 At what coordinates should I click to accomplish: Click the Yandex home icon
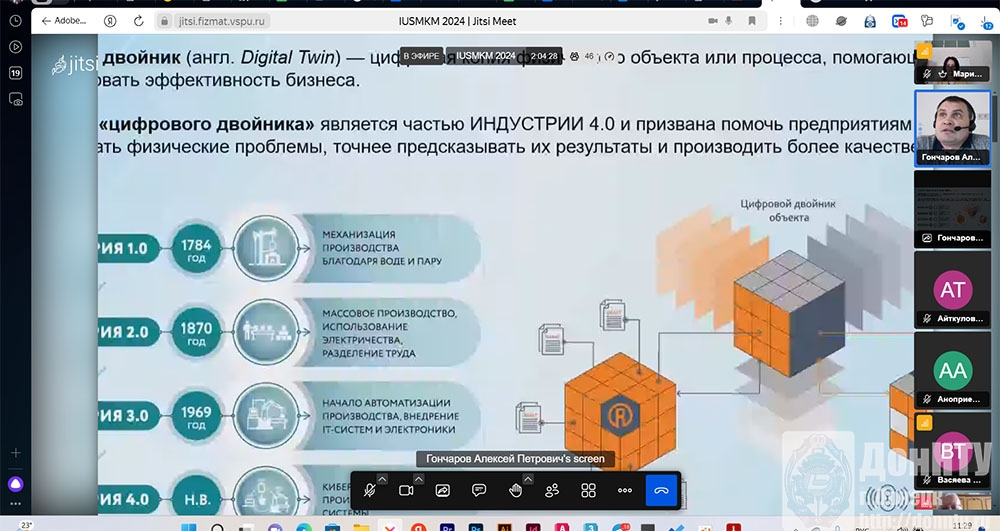coord(110,21)
